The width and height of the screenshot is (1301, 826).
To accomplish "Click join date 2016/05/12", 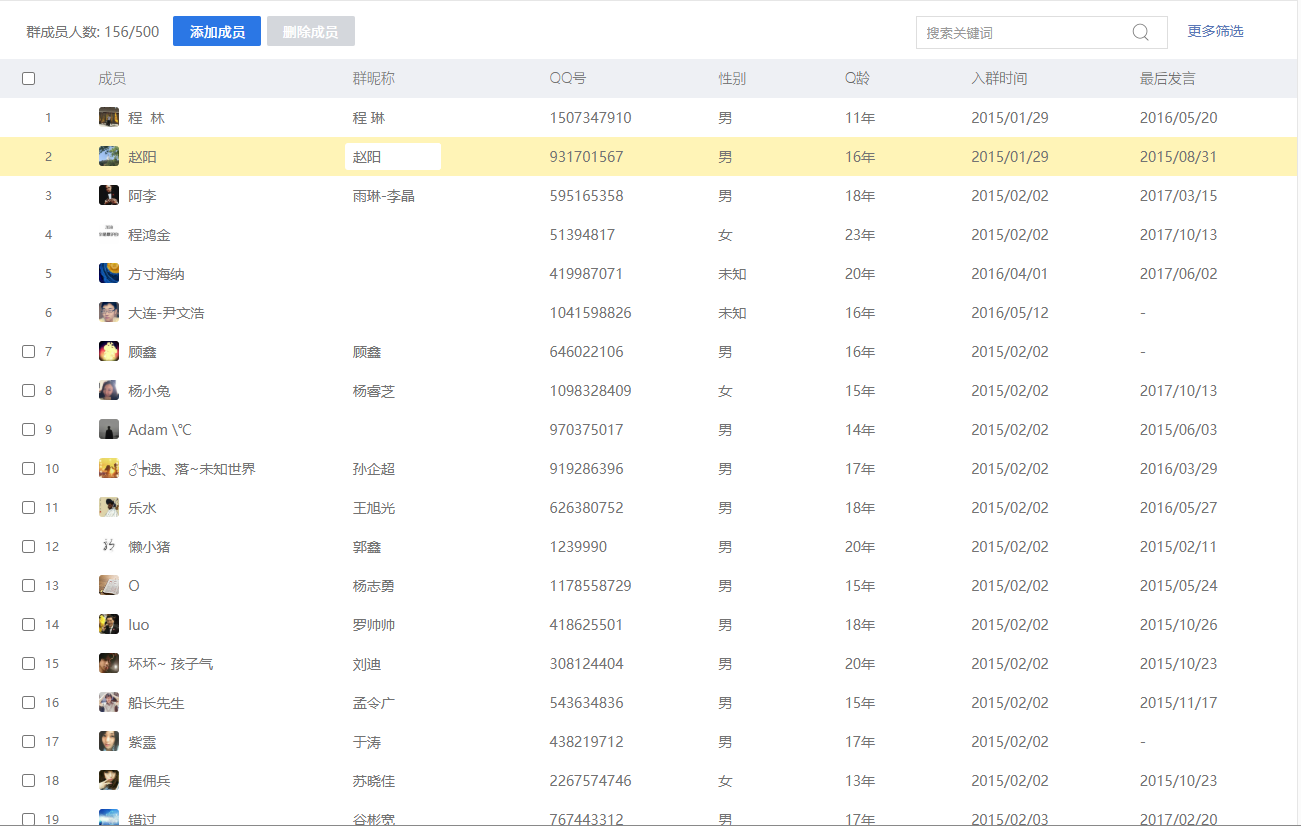I will [1010, 312].
